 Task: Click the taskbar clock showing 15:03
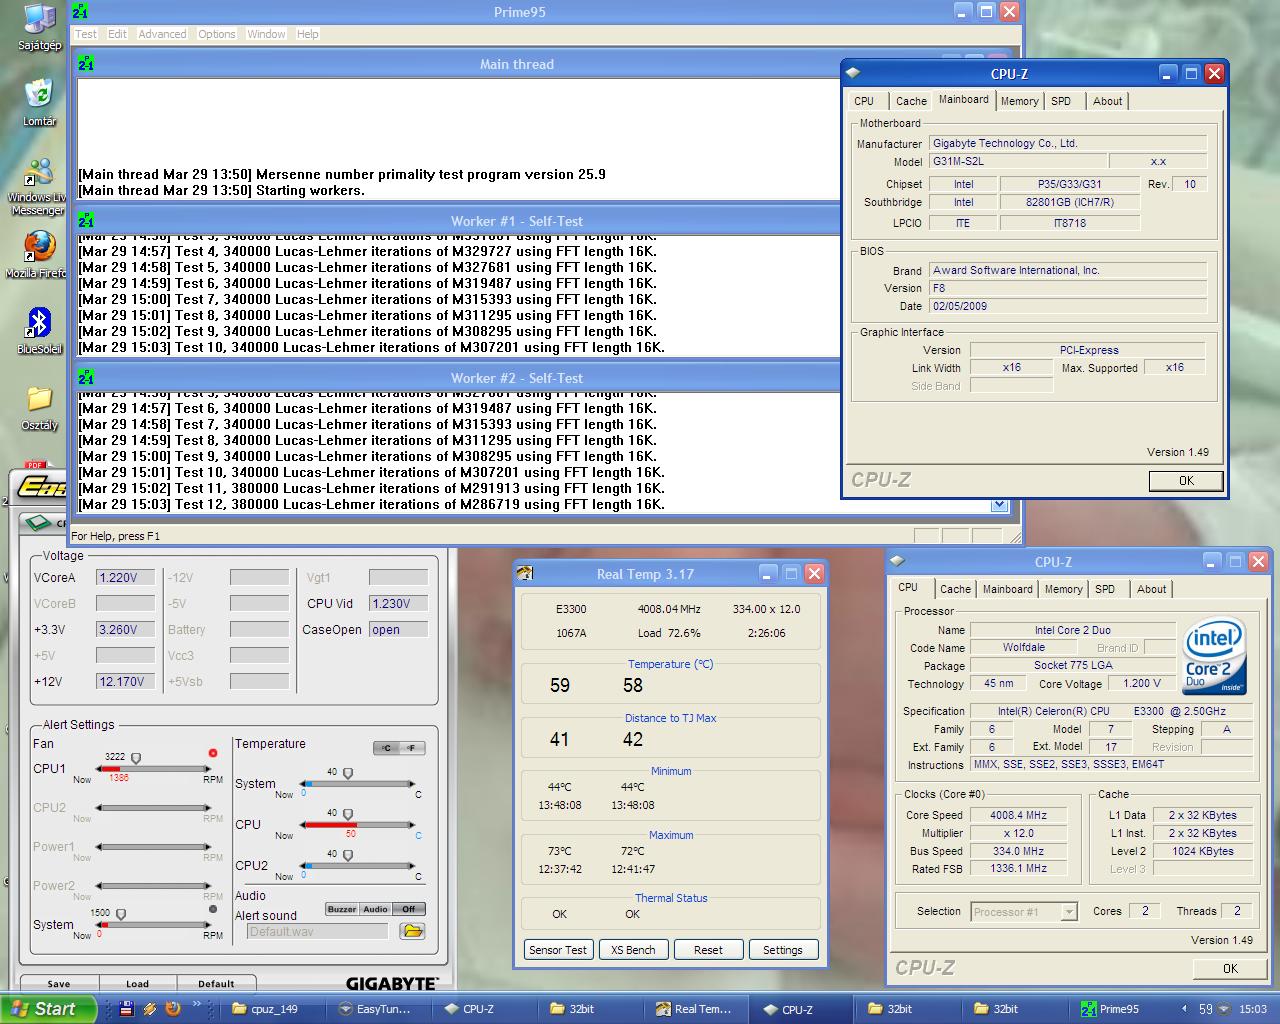coord(1252,1009)
